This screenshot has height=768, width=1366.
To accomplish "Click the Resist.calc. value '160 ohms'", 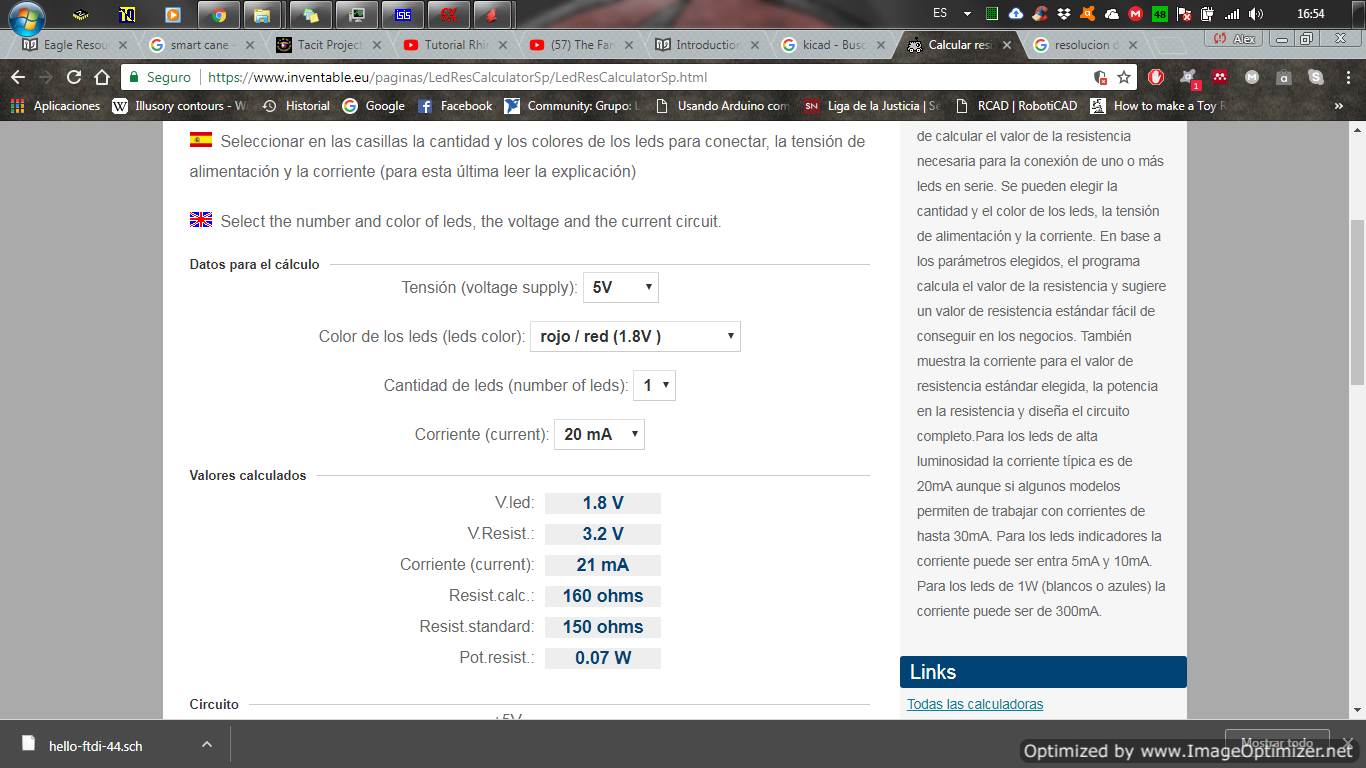I will click(x=602, y=596).
